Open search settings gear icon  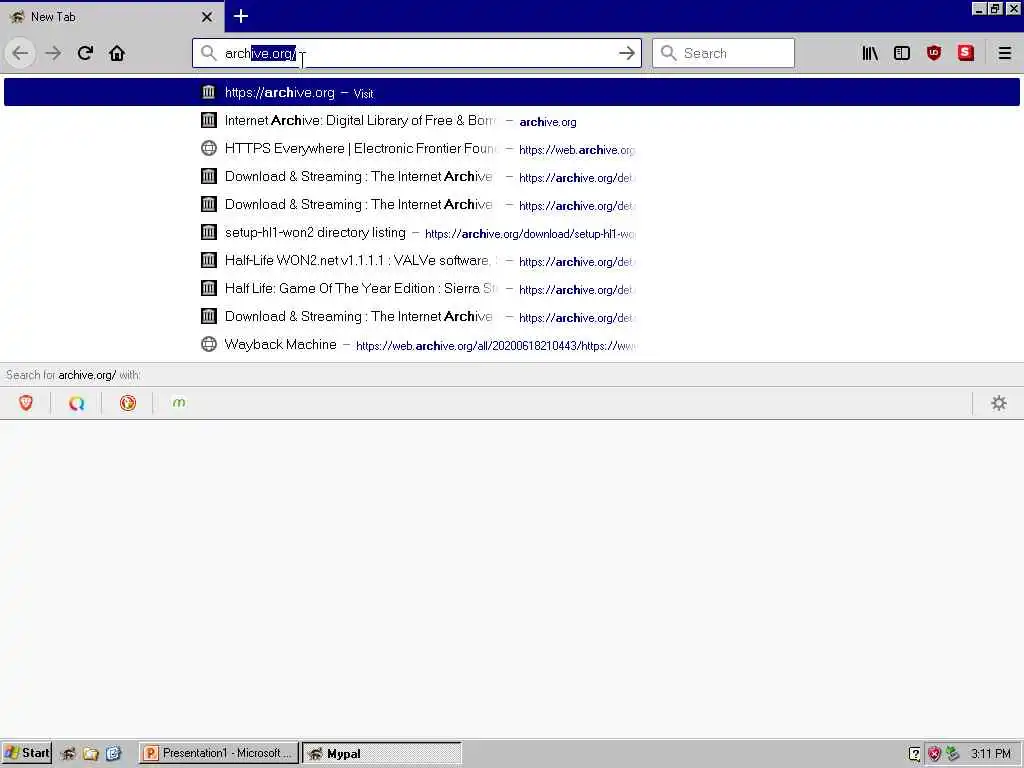(999, 403)
